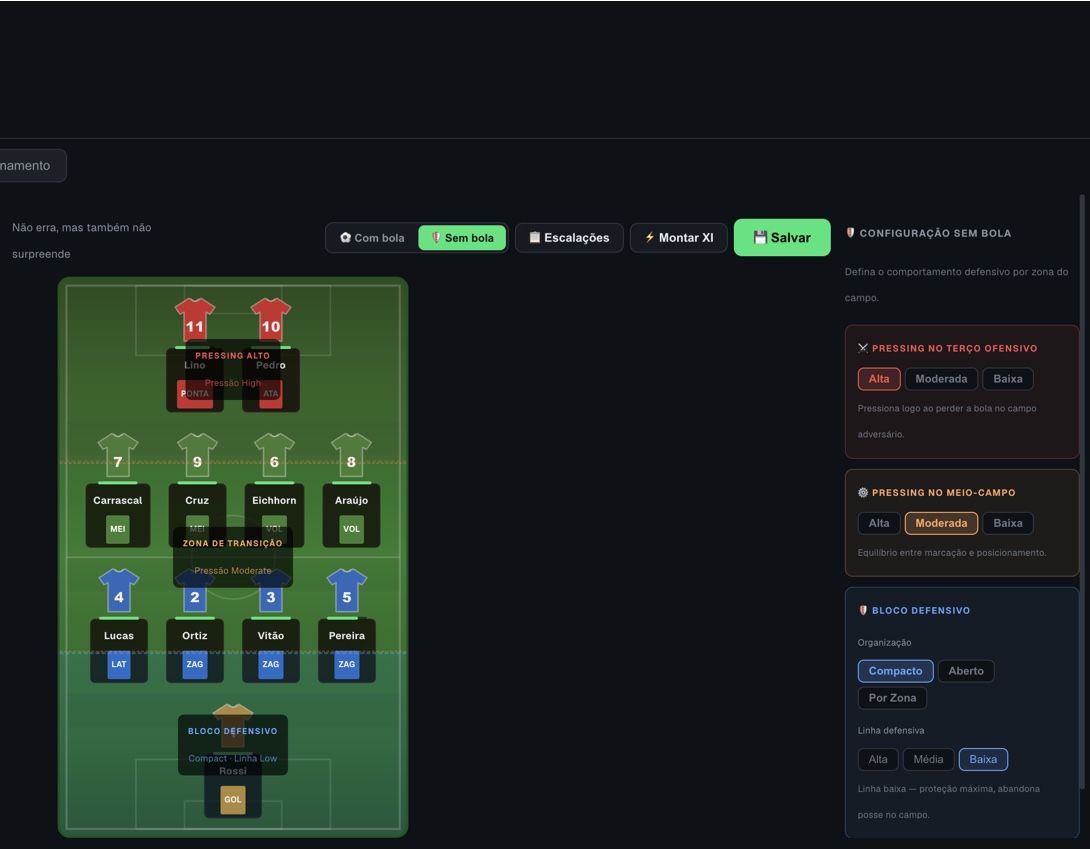Select red jersey number 10 (Pedro)

[270, 319]
